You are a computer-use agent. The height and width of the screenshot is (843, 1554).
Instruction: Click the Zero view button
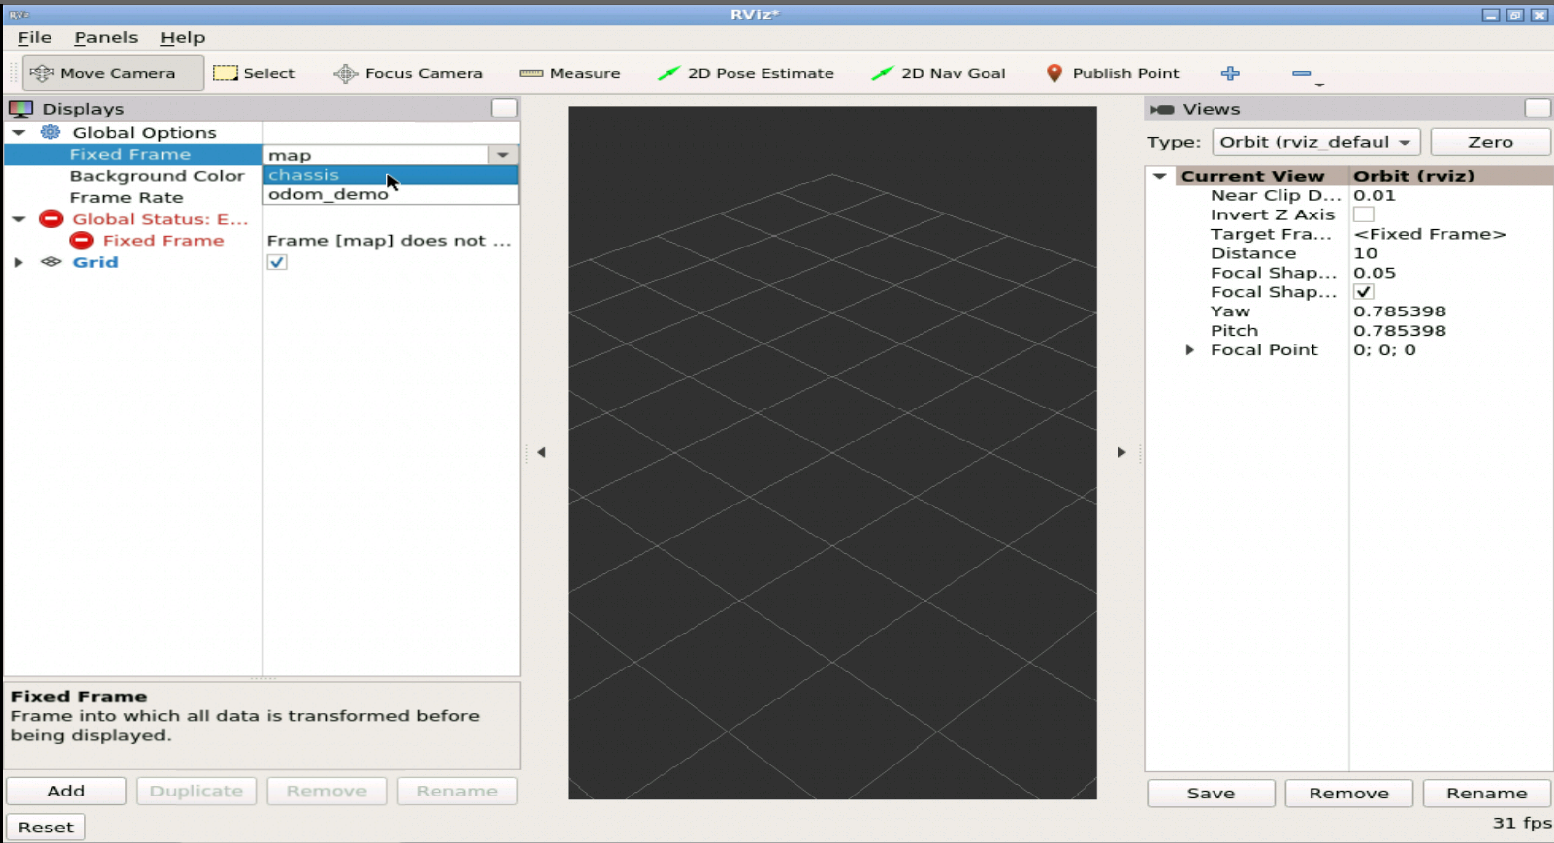[1490, 142]
